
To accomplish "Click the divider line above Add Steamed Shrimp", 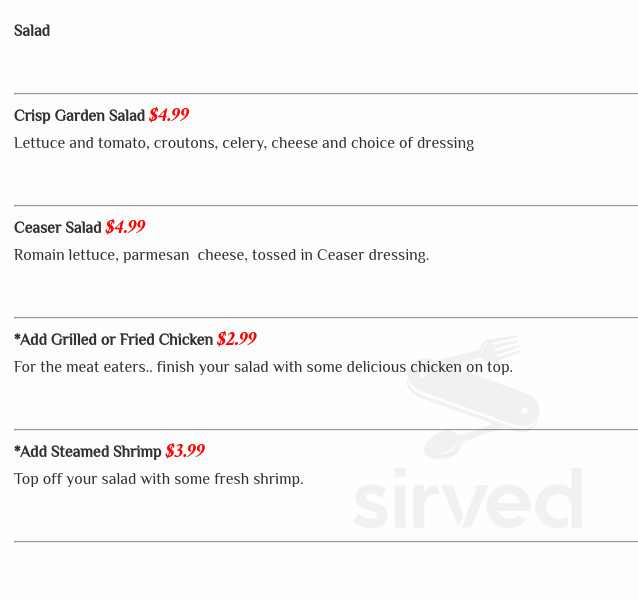I will coord(326,430).
